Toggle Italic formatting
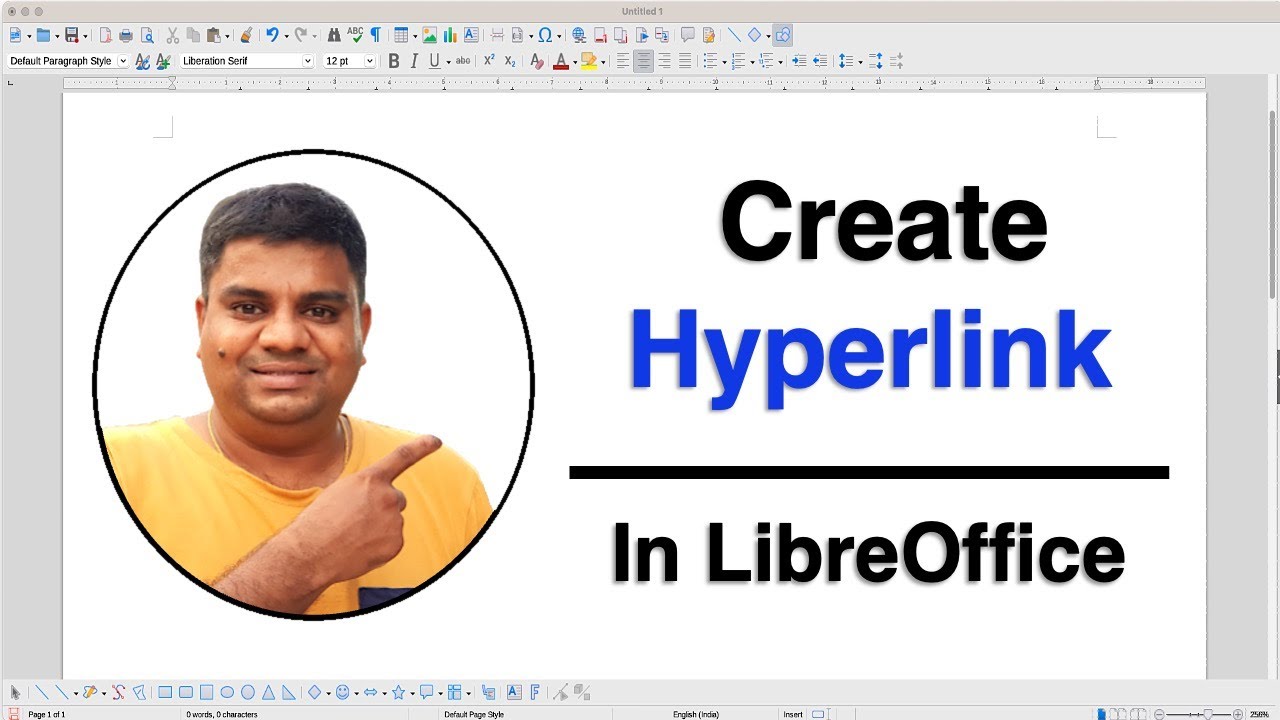 [414, 61]
